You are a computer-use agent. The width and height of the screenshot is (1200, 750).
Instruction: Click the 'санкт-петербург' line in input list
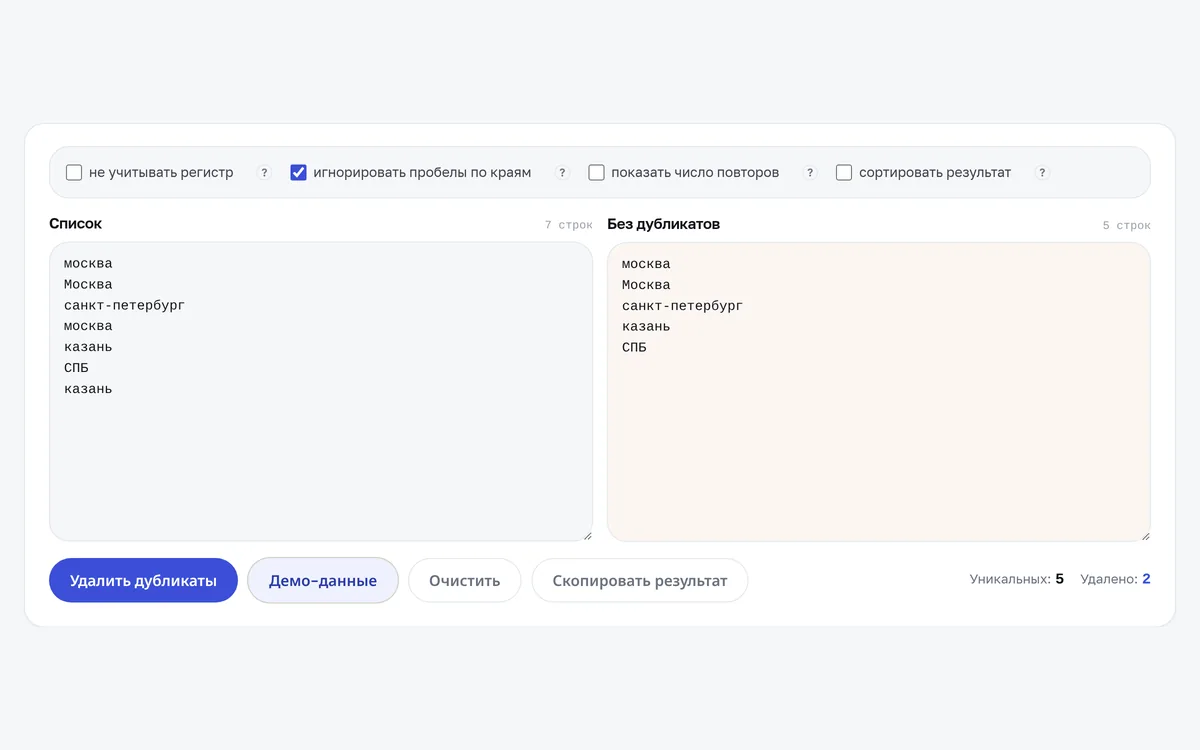point(125,306)
